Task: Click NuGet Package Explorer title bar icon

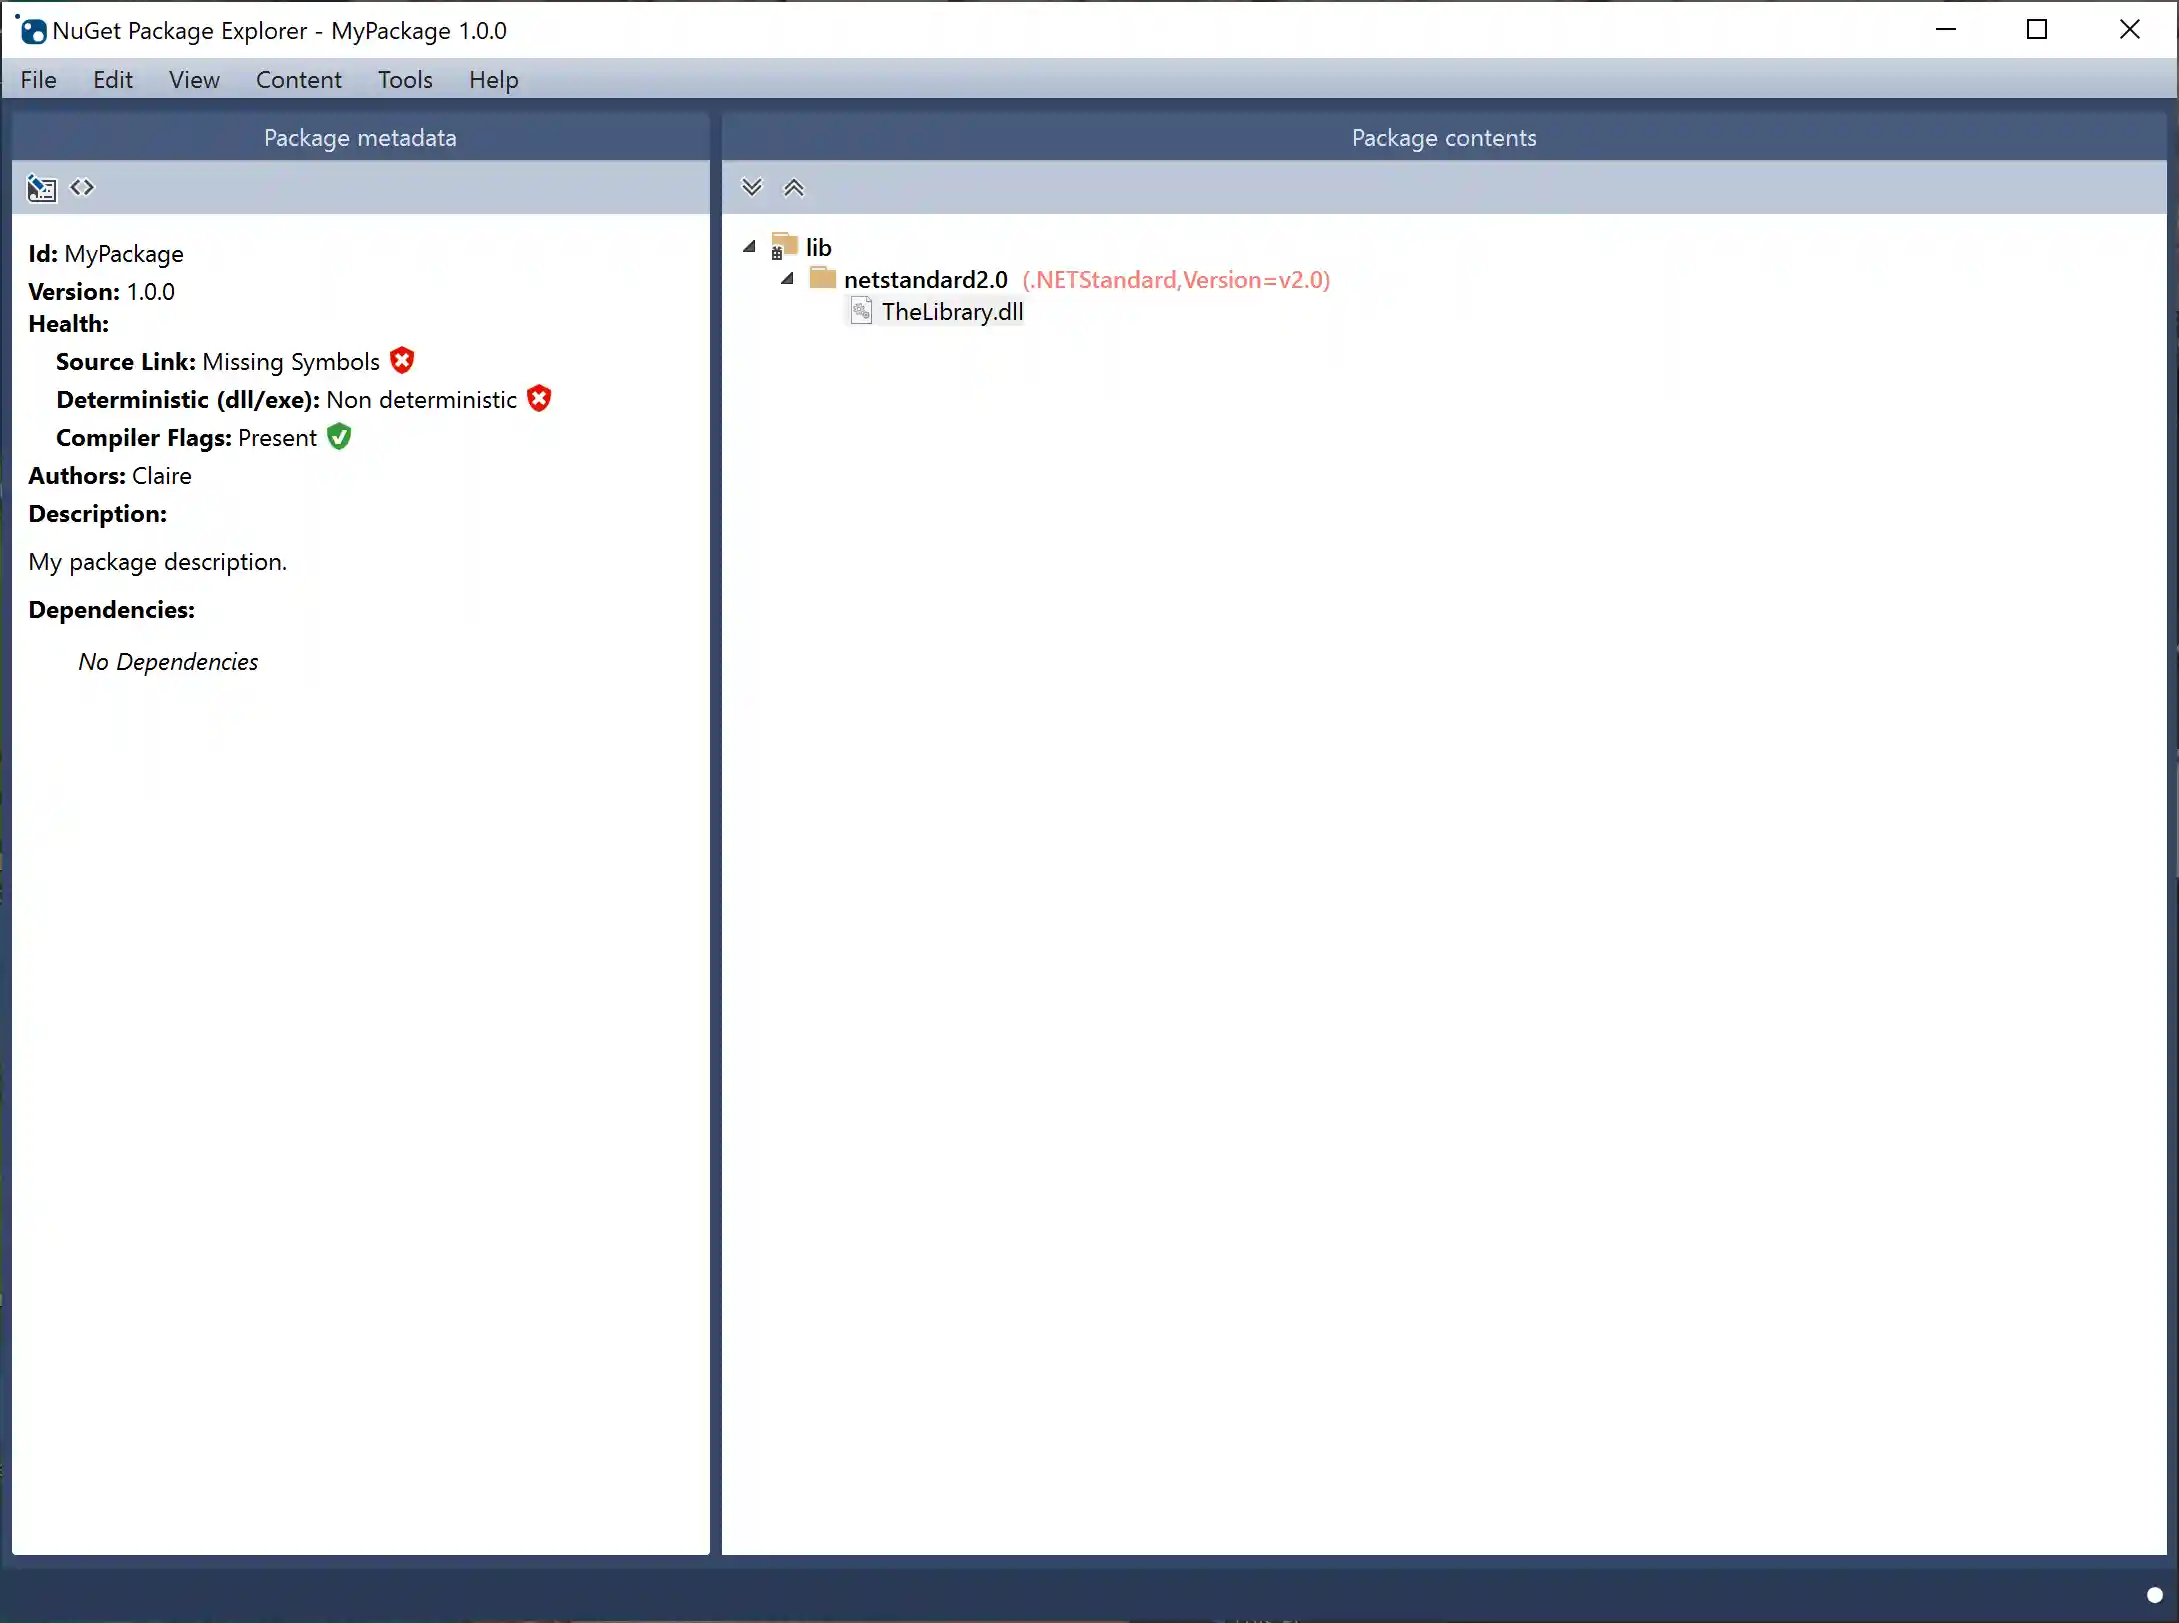Action: coord(32,30)
